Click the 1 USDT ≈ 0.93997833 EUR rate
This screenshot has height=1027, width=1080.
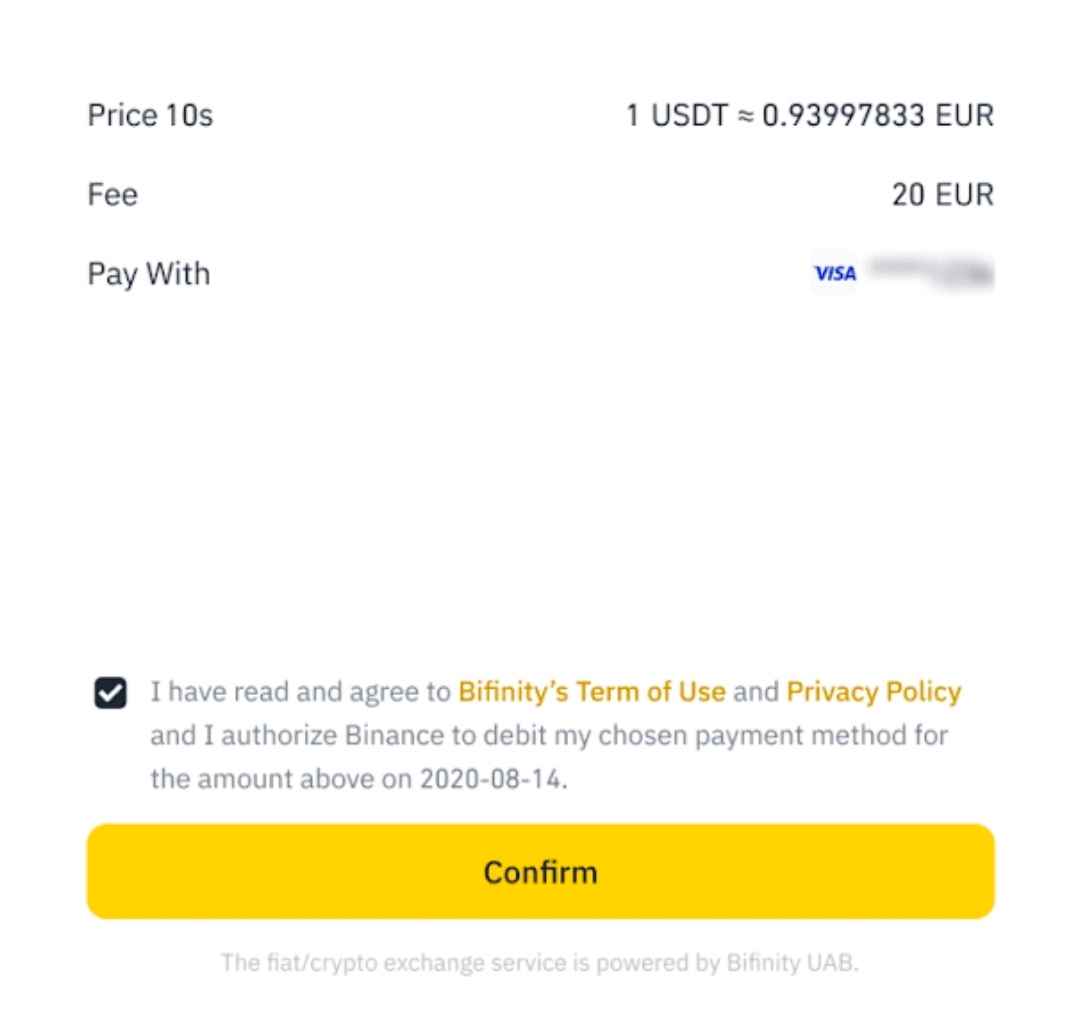point(809,115)
